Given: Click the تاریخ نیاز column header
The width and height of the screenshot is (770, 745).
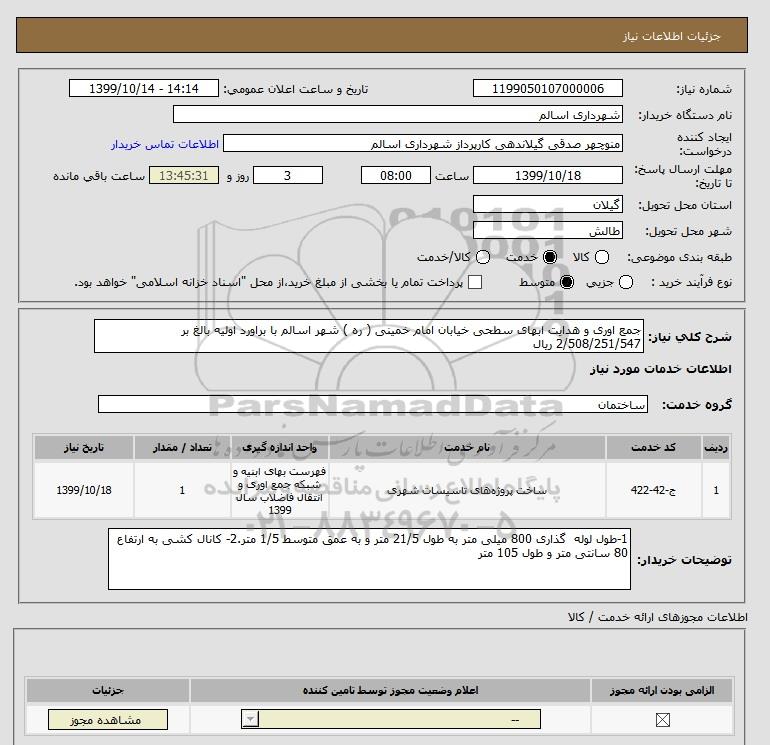Looking at the screenshot, I should pyautogui.click(x=84, y=447).
